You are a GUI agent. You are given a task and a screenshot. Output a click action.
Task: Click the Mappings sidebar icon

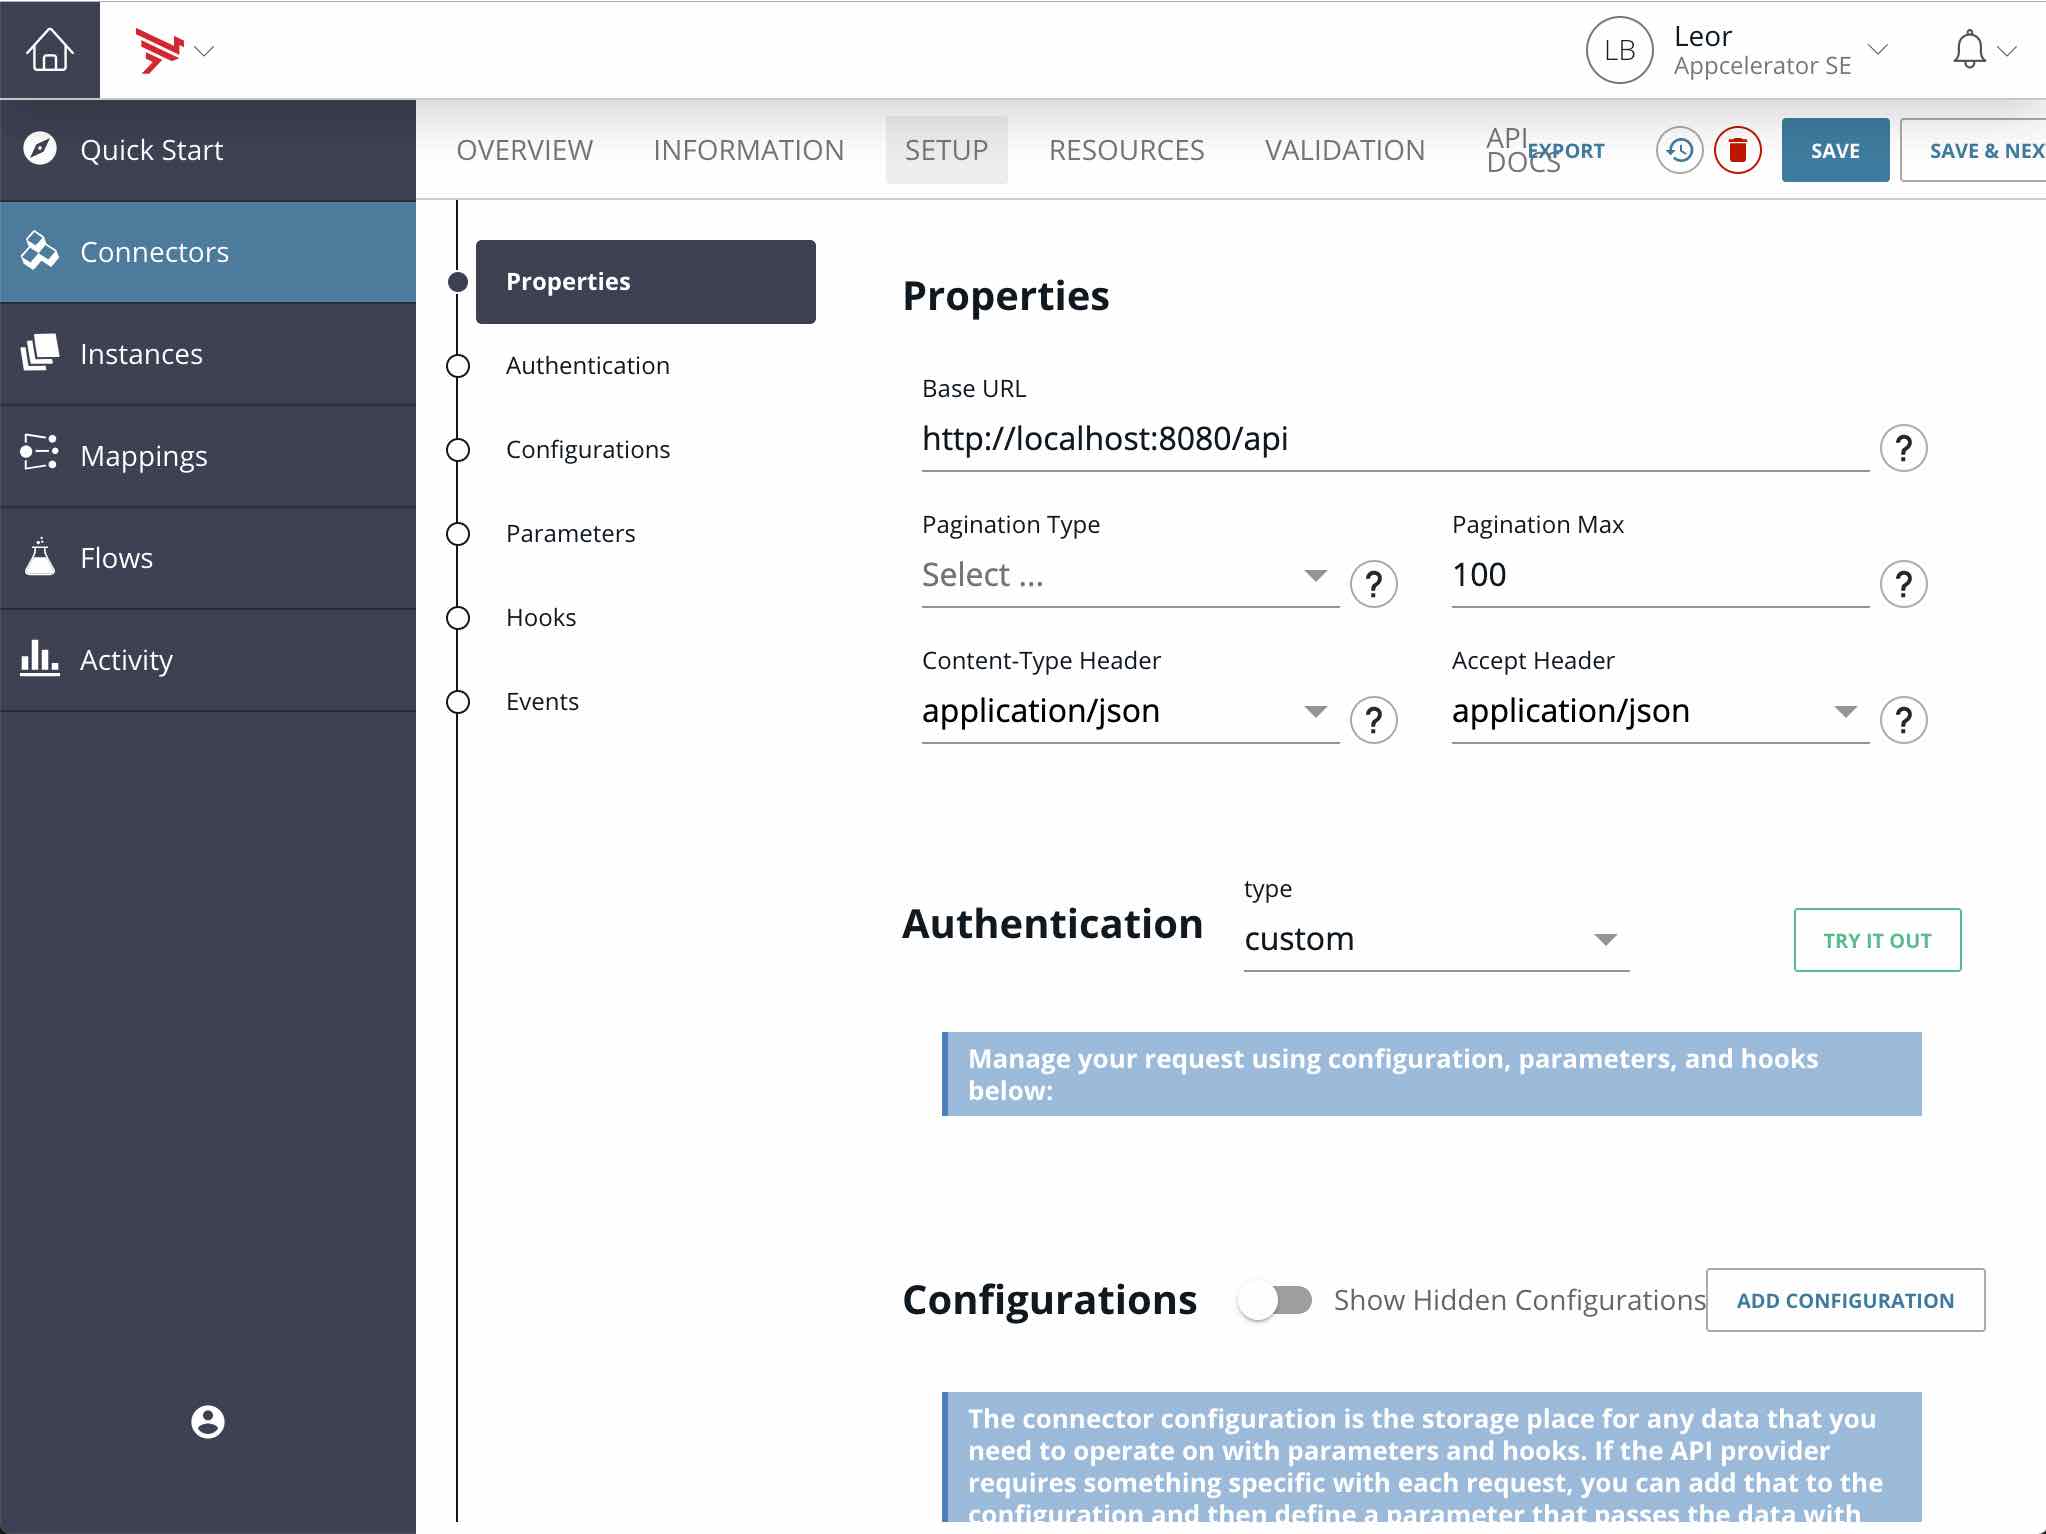40,453
